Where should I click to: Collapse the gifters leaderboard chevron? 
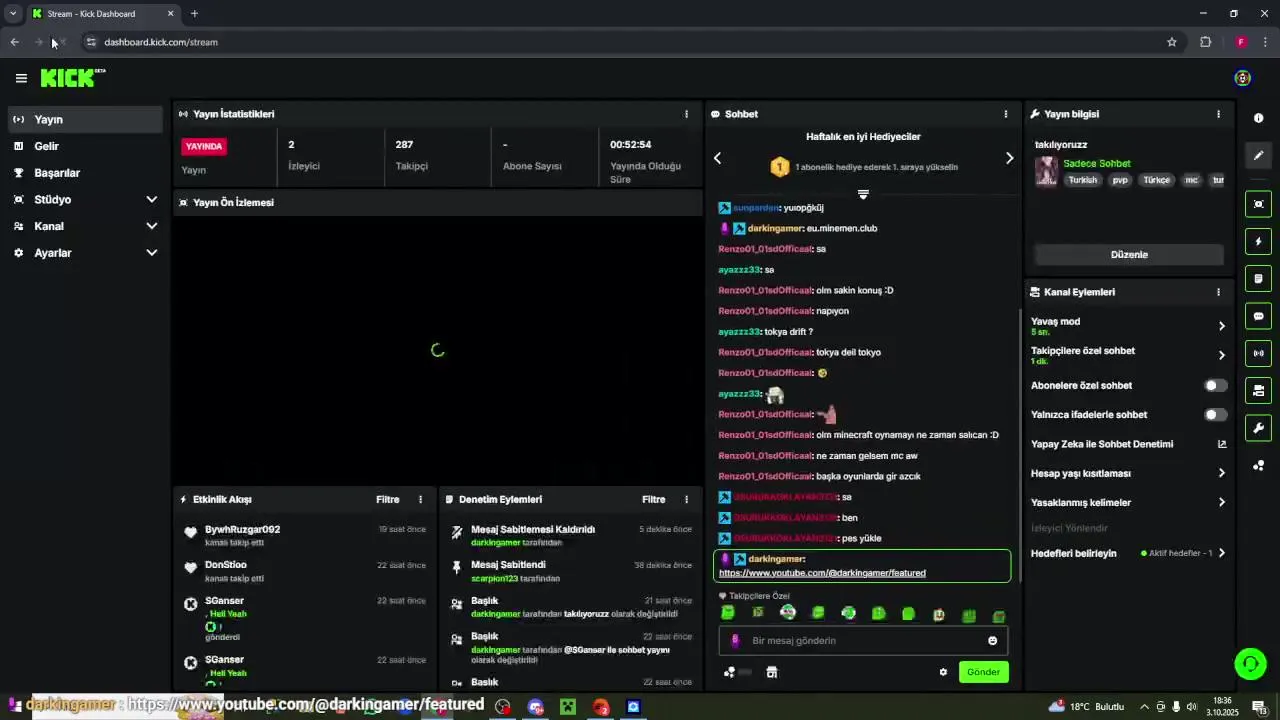pyautogui.click(x=863, y=194)
